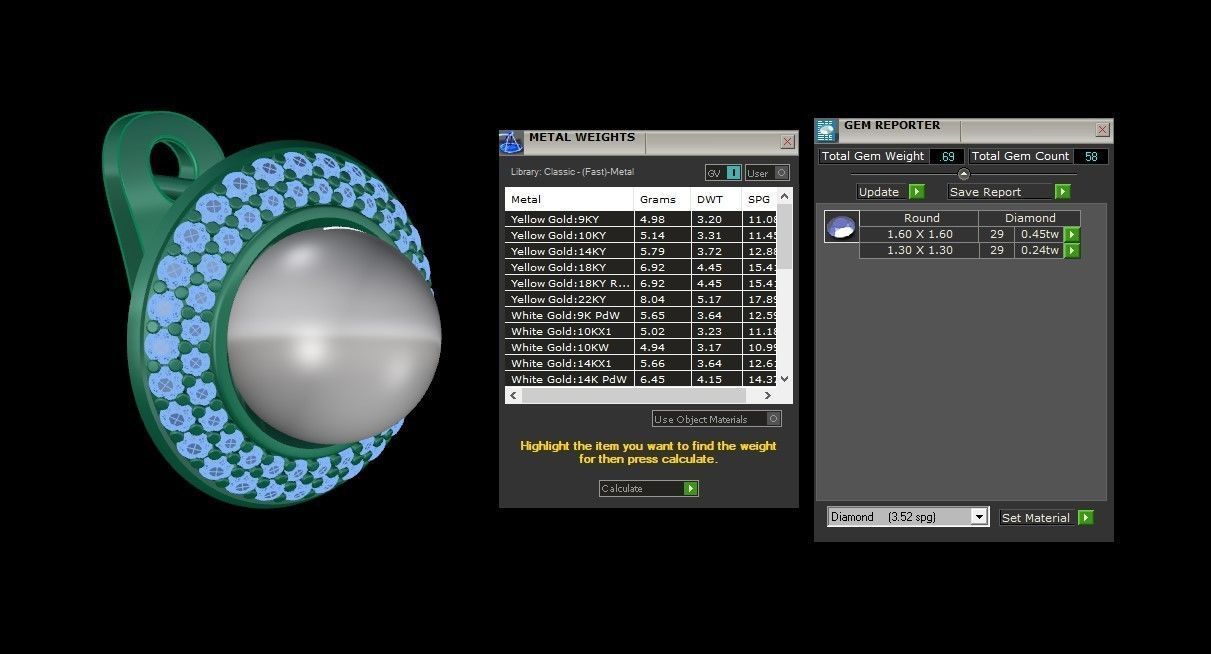Click green arrow on the 1.60 X 1.60 row
This screenshot has height=654, width=1211.
coord(1071,234)
